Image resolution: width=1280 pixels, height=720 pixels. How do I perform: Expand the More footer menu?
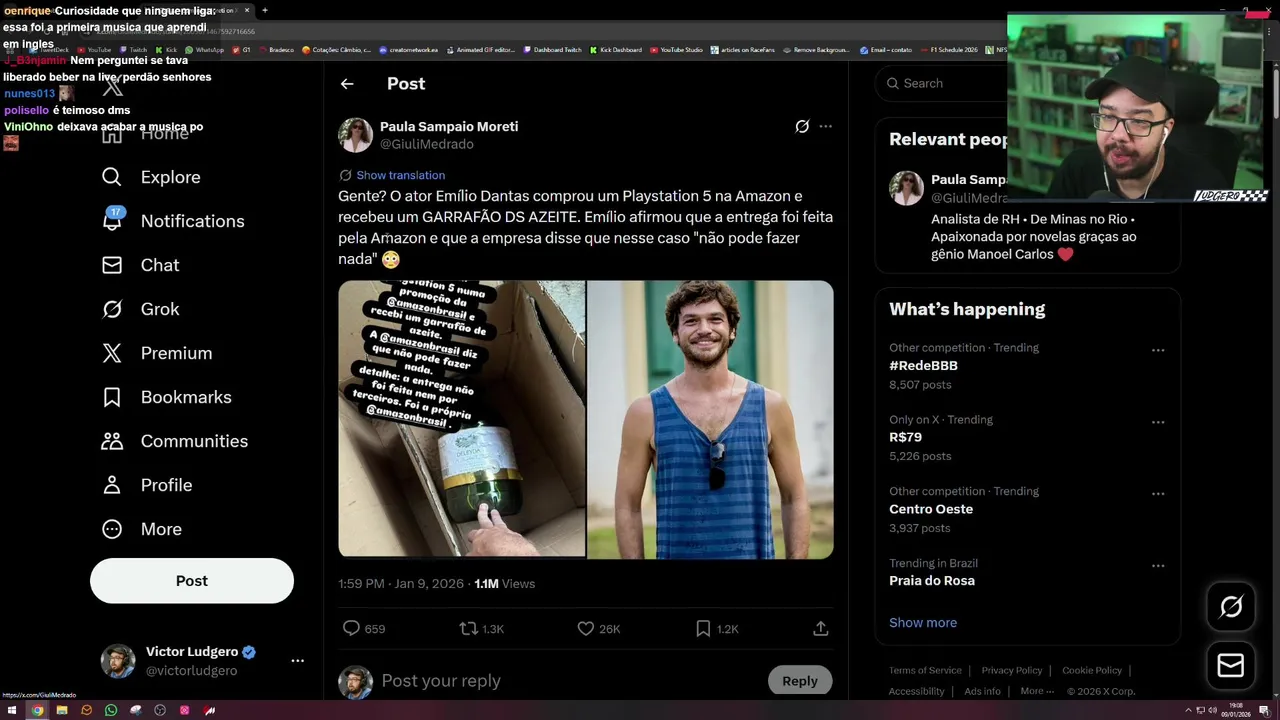click(x=1037, y=692)
